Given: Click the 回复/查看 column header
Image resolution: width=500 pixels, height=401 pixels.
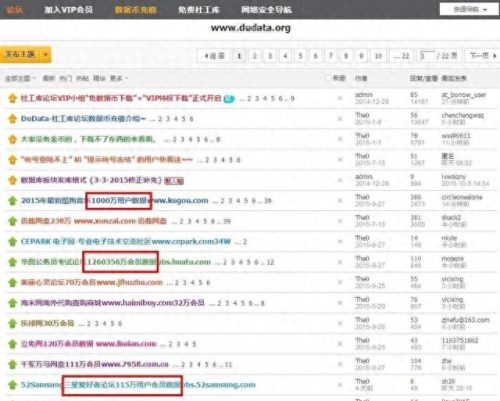Looking at the screenshot, I should [423, 78].
